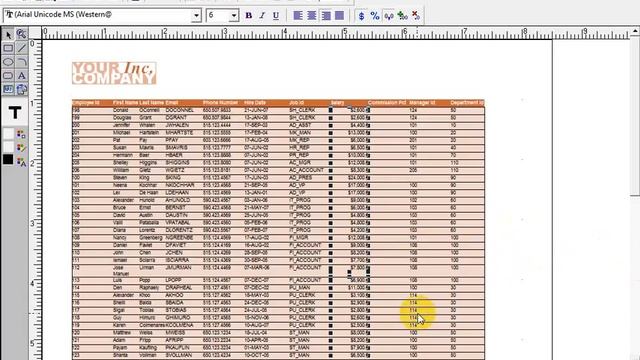Open the Fill Color palette tool
640x360 pixels.
21,134
